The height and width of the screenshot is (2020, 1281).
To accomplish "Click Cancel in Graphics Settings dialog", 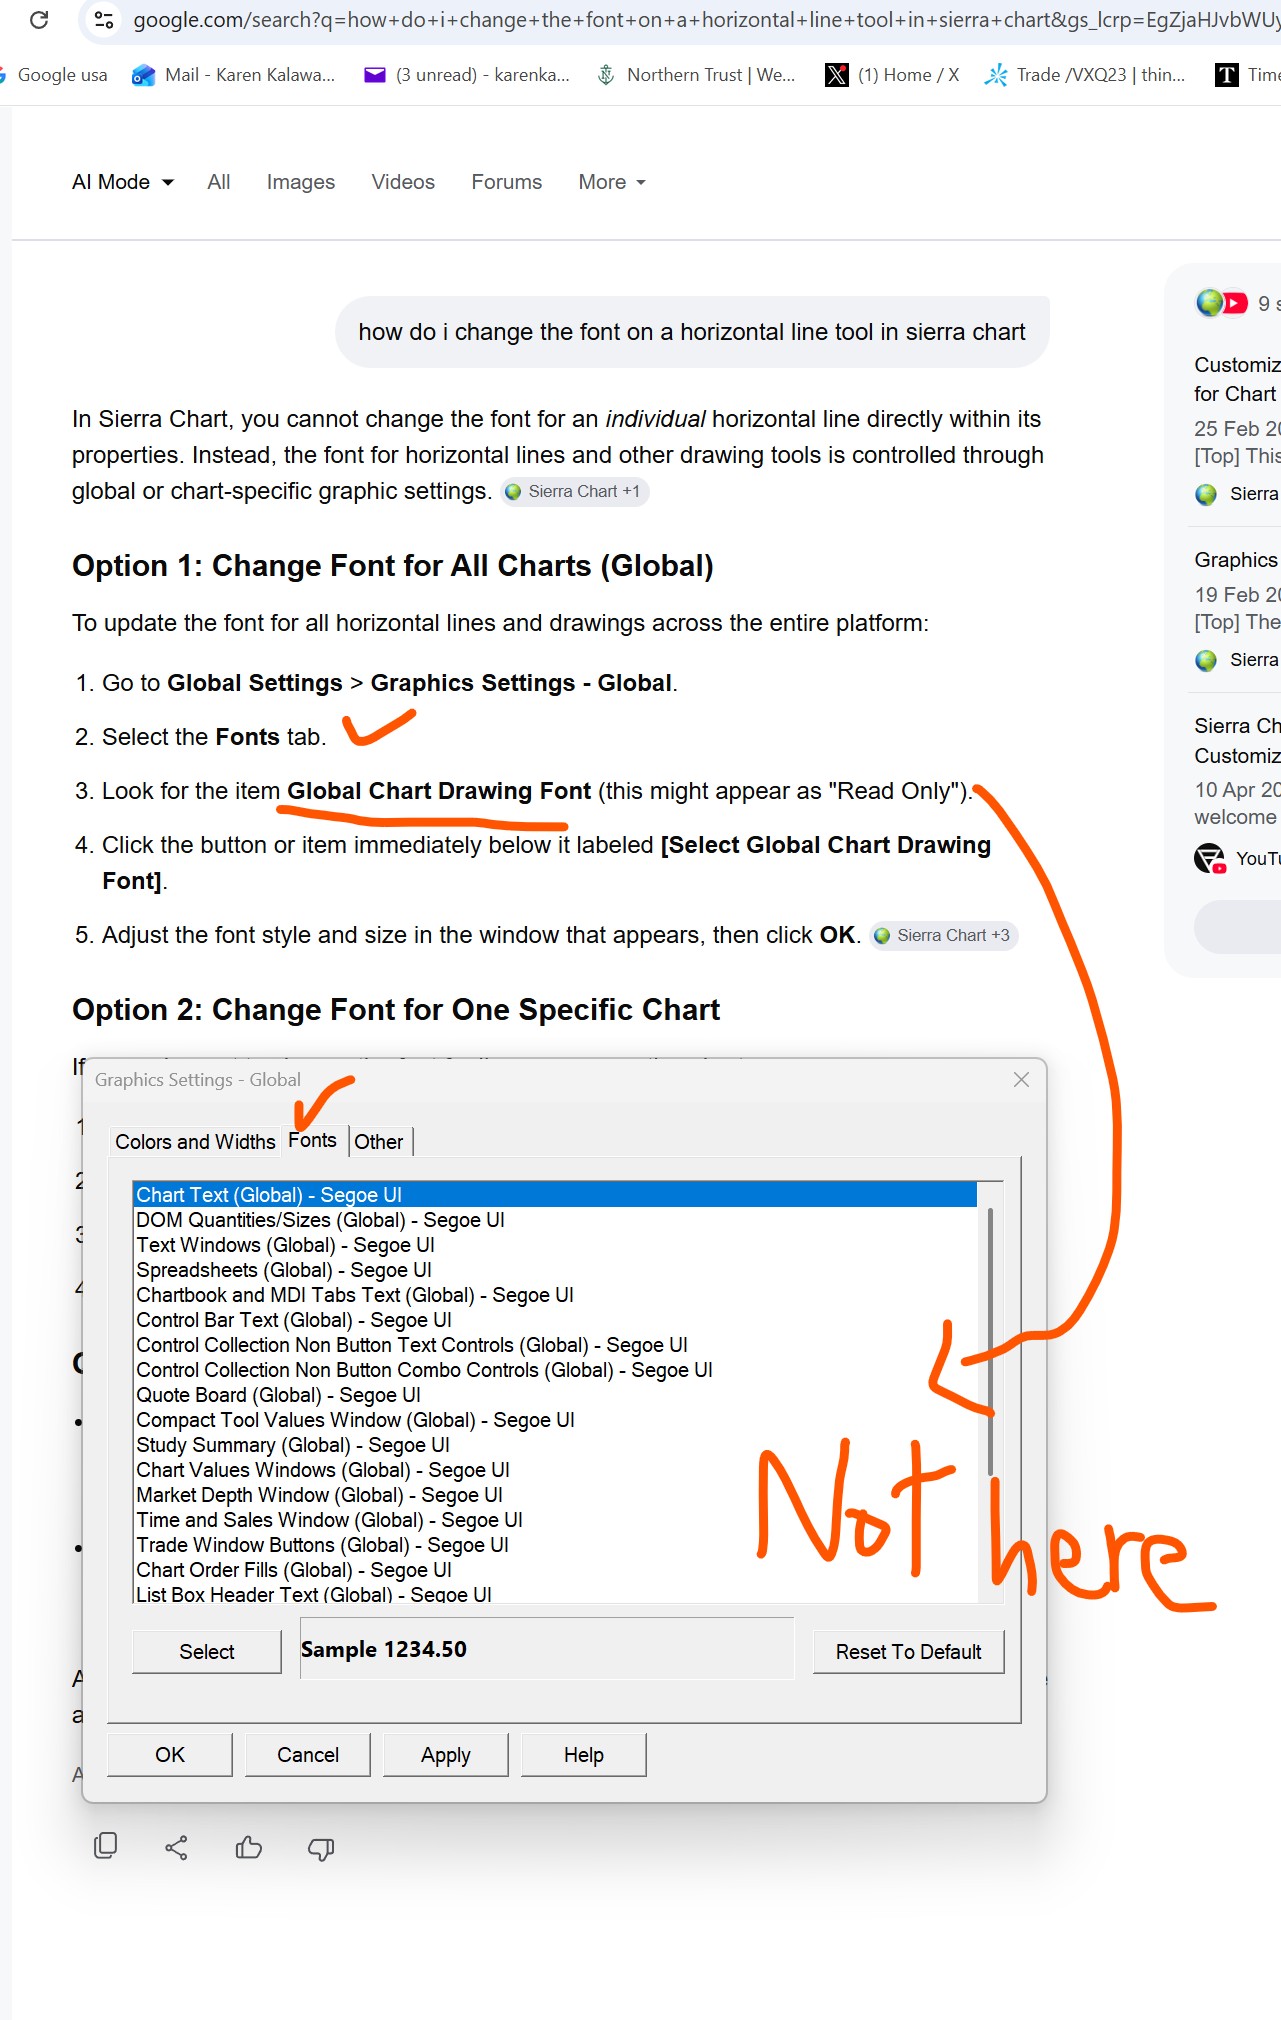I will coord(308,1755).
